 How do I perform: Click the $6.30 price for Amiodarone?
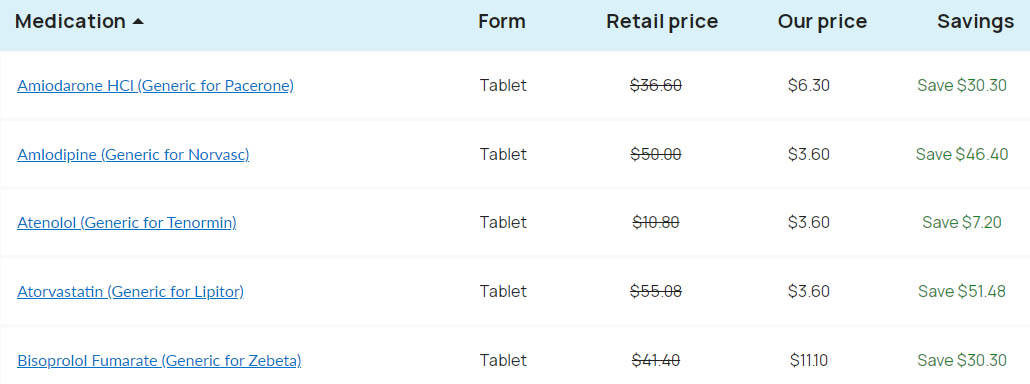[x=809, y=85]
